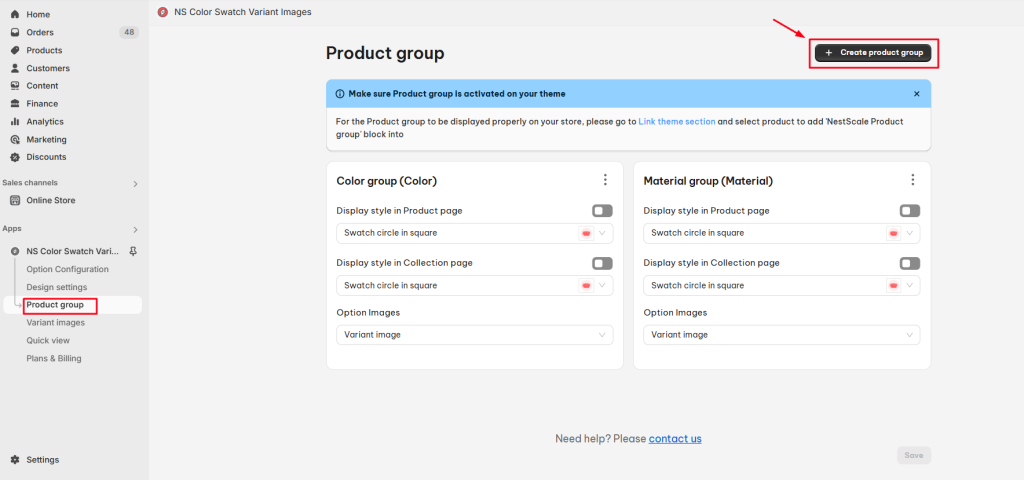The image size is (1024, 480).
Task: Click the Product group page heading
Action: point(385,53)
